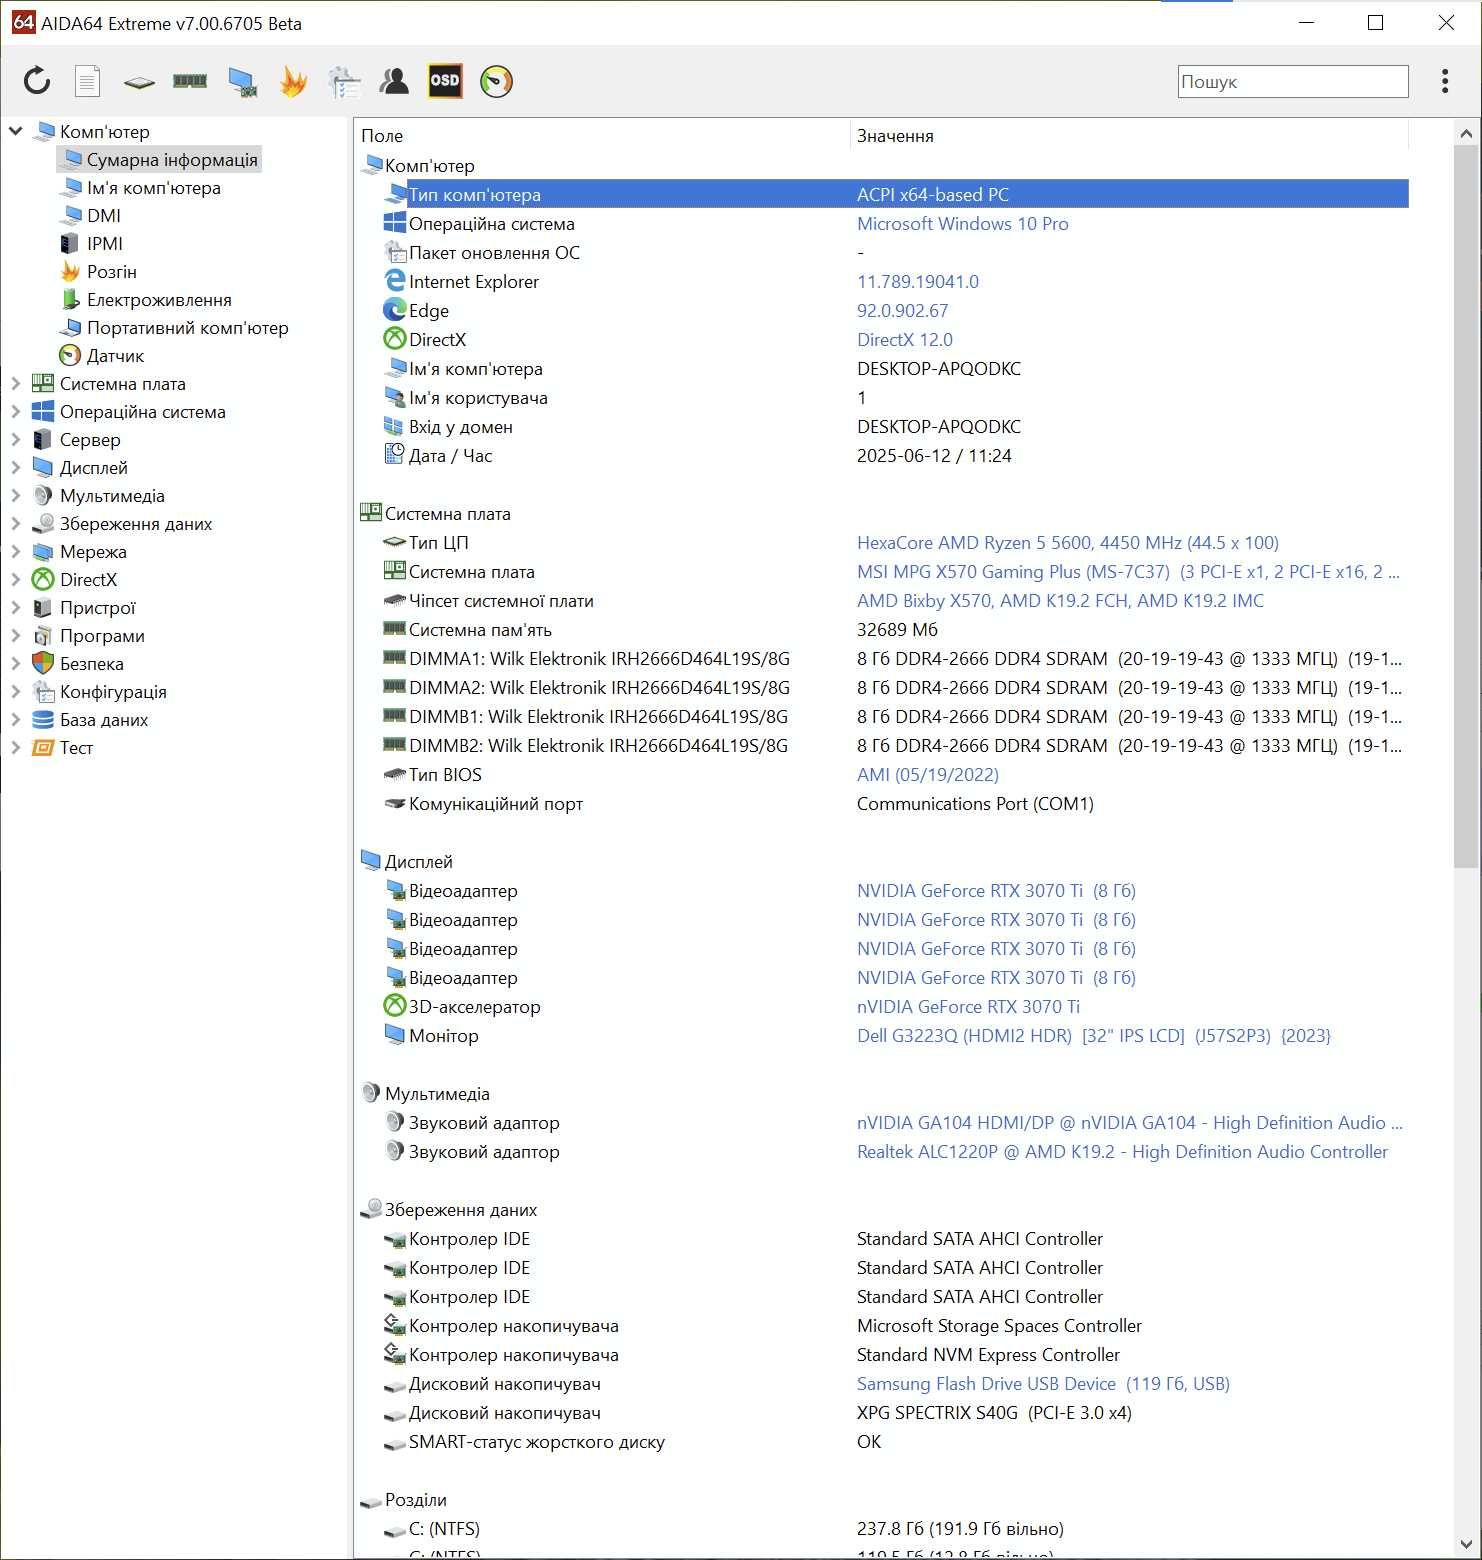Expand the Дисплей tree node
Image resolution: width=1482 pixels, height=1560 pixels.
pyautogui.click(x=15, y=467)
